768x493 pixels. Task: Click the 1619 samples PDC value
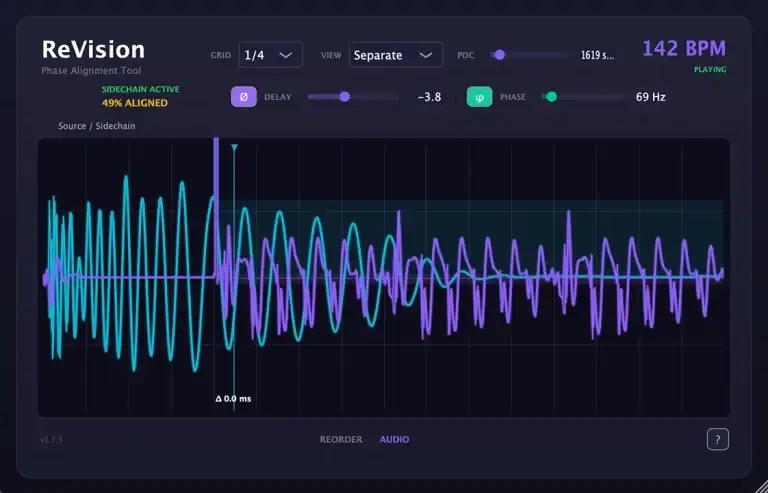click(597, 55)
